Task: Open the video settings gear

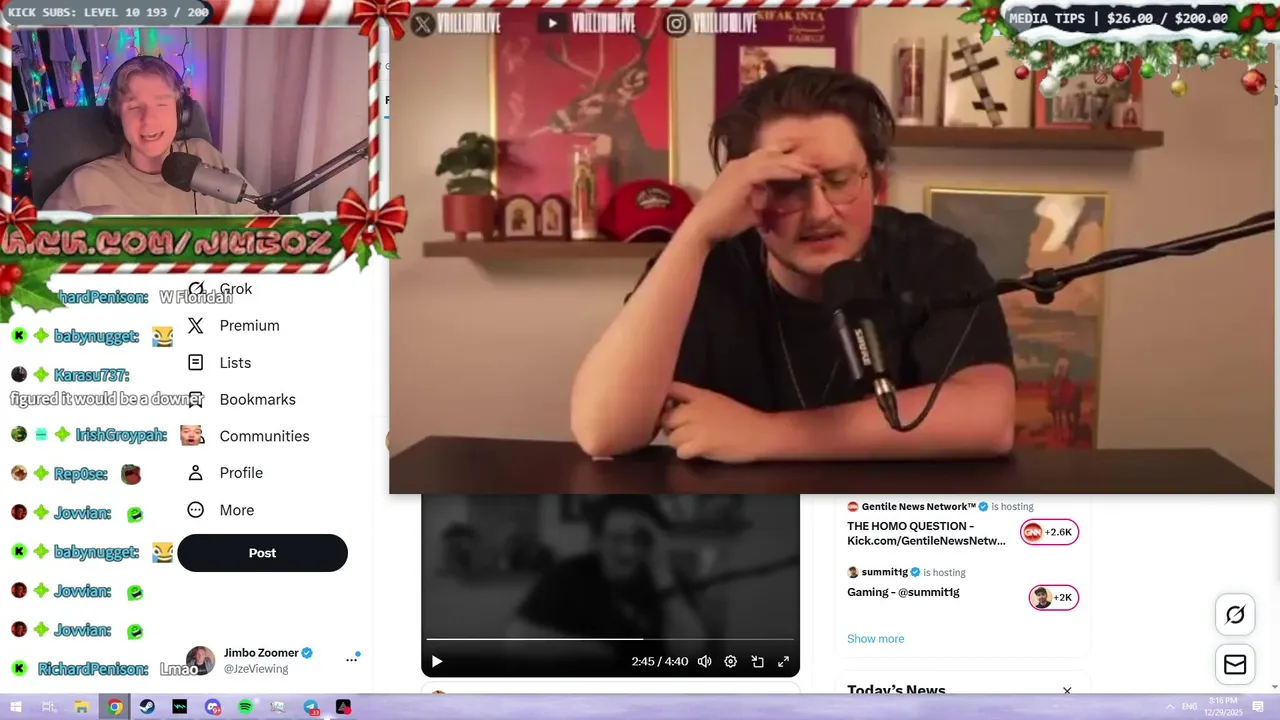Action: click(730, 661)
